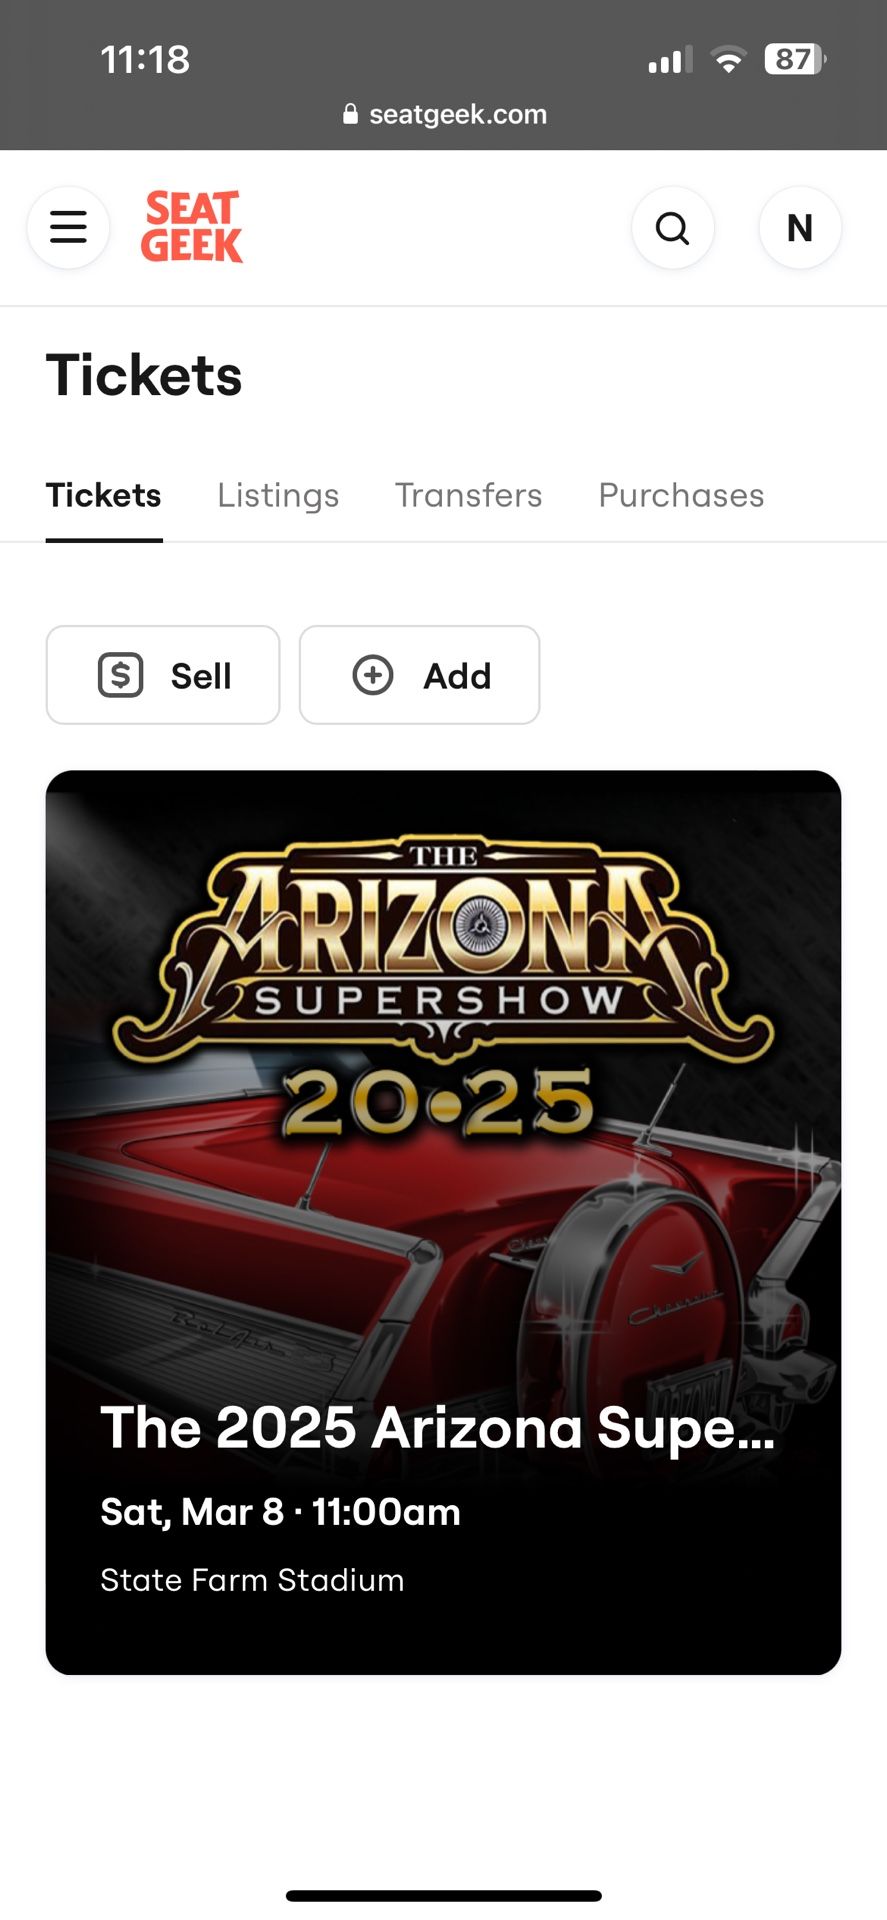The image size is (887, 1920).
Task: Switch to the Listings tab
Action: click(278, 495)
